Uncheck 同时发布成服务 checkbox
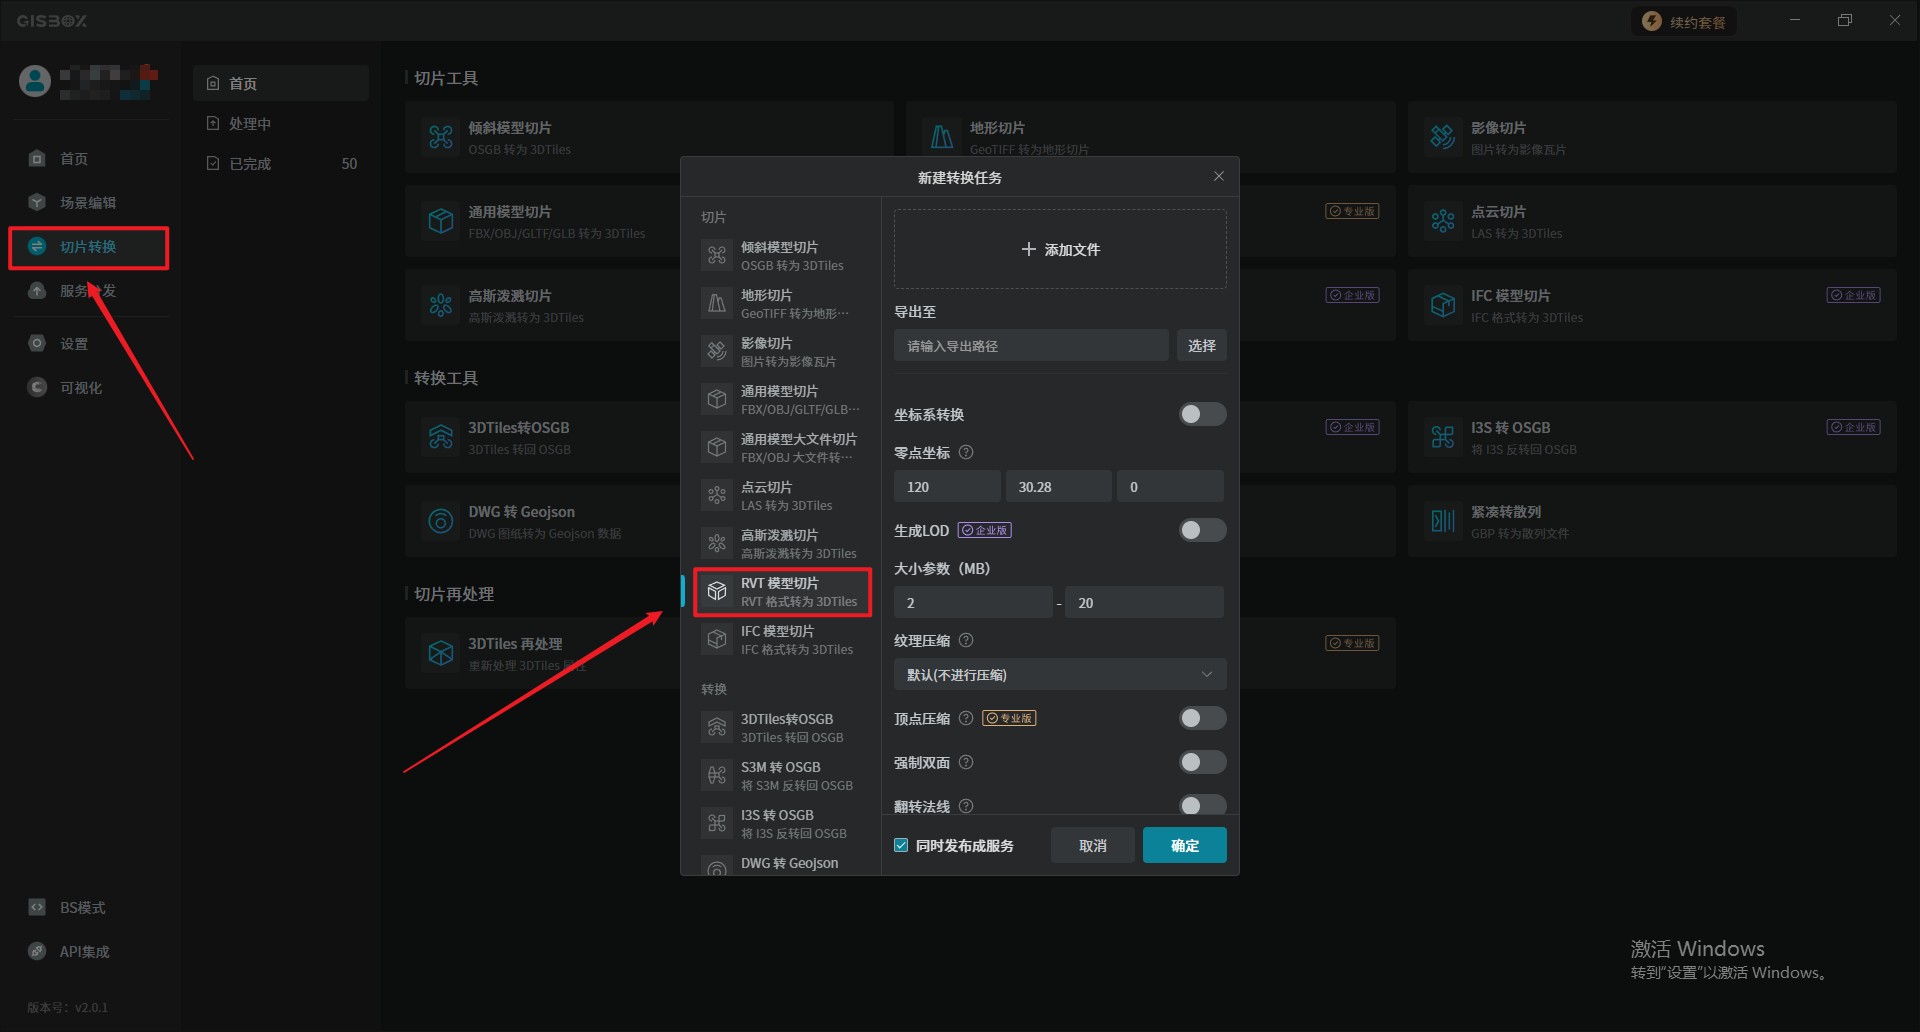The image size is (1920, 1032). tap(901, 845)
